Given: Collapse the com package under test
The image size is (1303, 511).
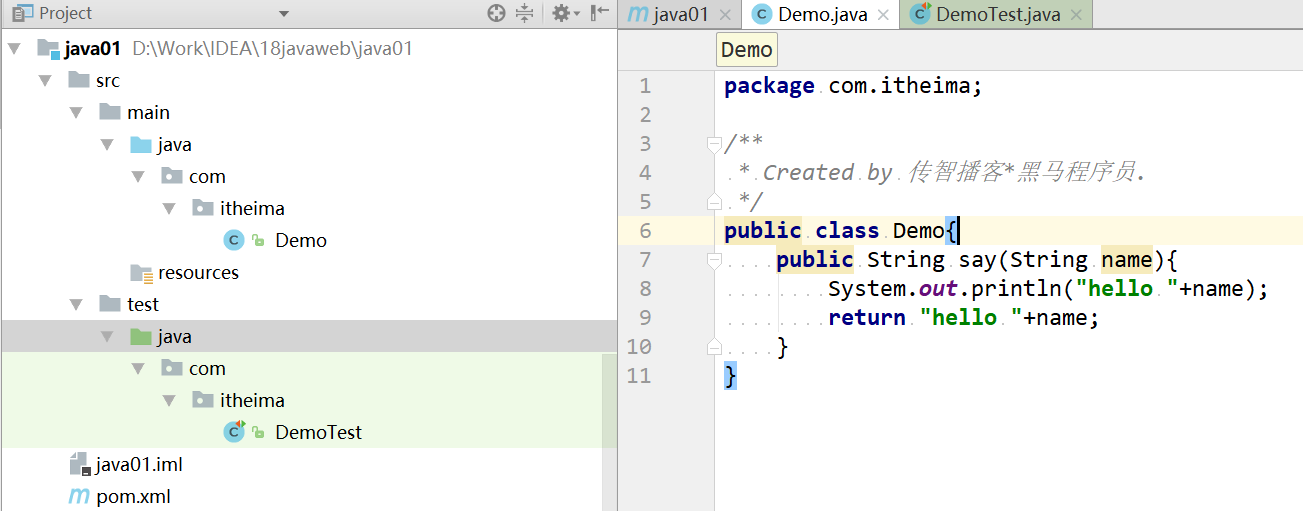Looking at the screenshot, I should tap(137, 368).
